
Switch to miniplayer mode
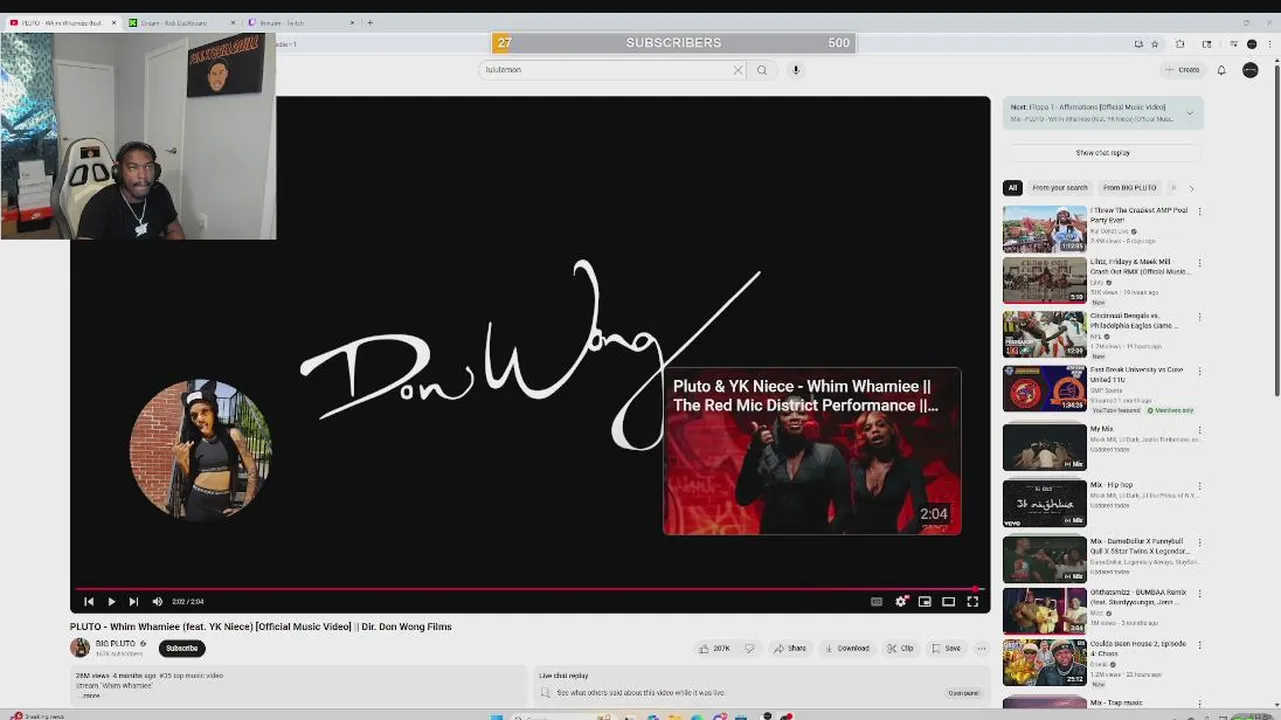point(925,601)
